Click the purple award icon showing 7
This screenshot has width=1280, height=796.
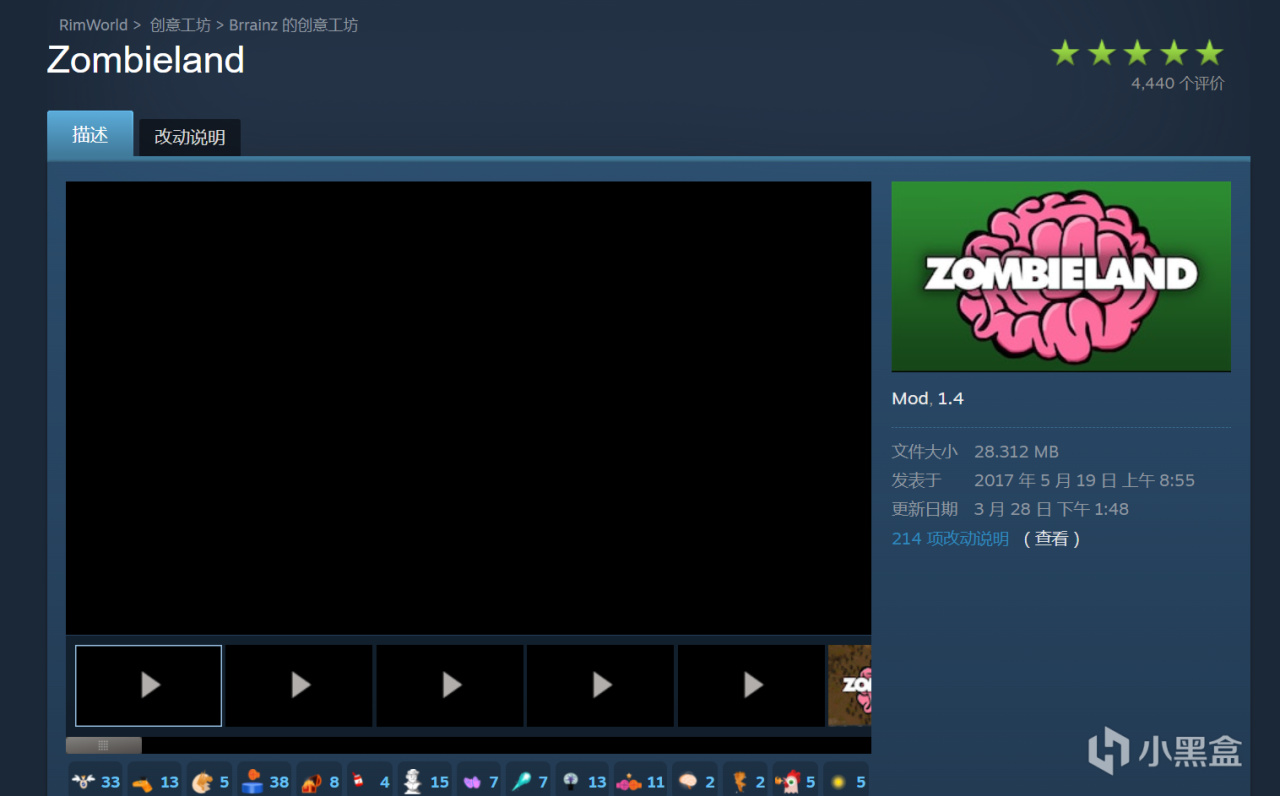(x=479, y=781)
